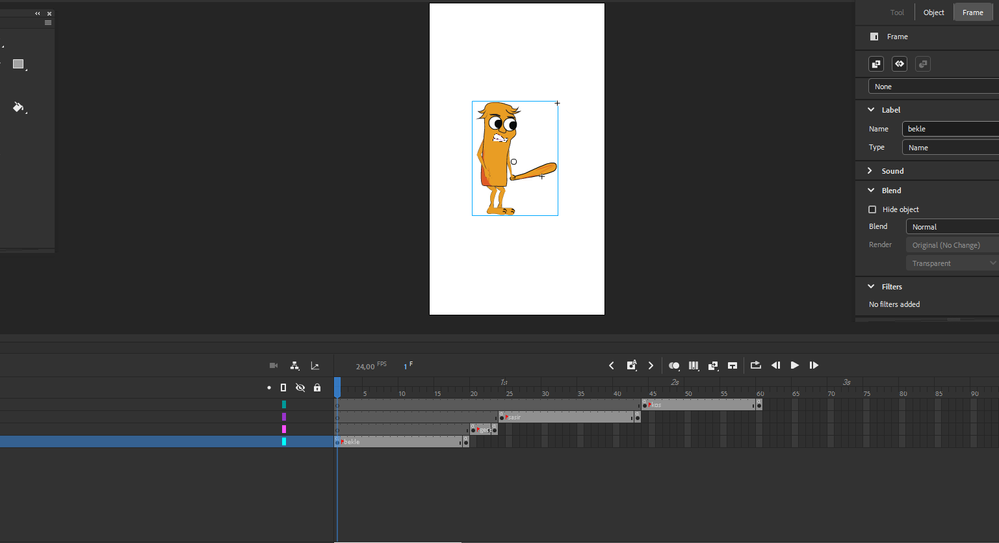Collapse the Filters section
The width and height of the screenshot is (999, 543).
click(x=871, y=286)
